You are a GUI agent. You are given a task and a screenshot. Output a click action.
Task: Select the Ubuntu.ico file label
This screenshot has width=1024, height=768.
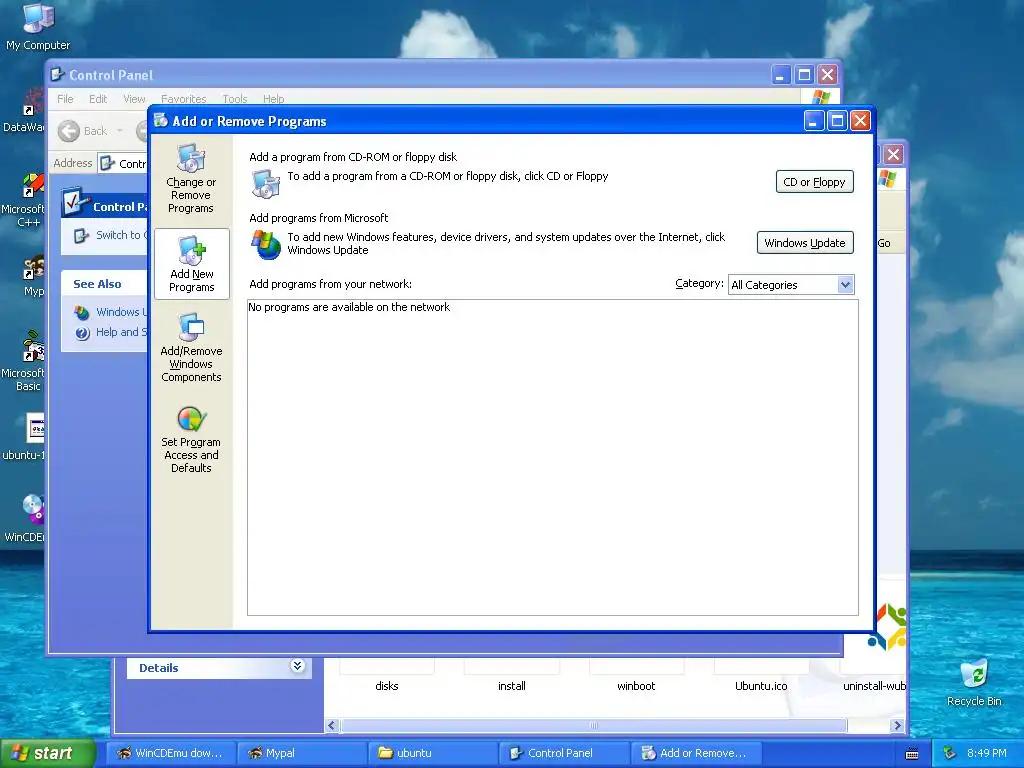(x=761, y=686)
